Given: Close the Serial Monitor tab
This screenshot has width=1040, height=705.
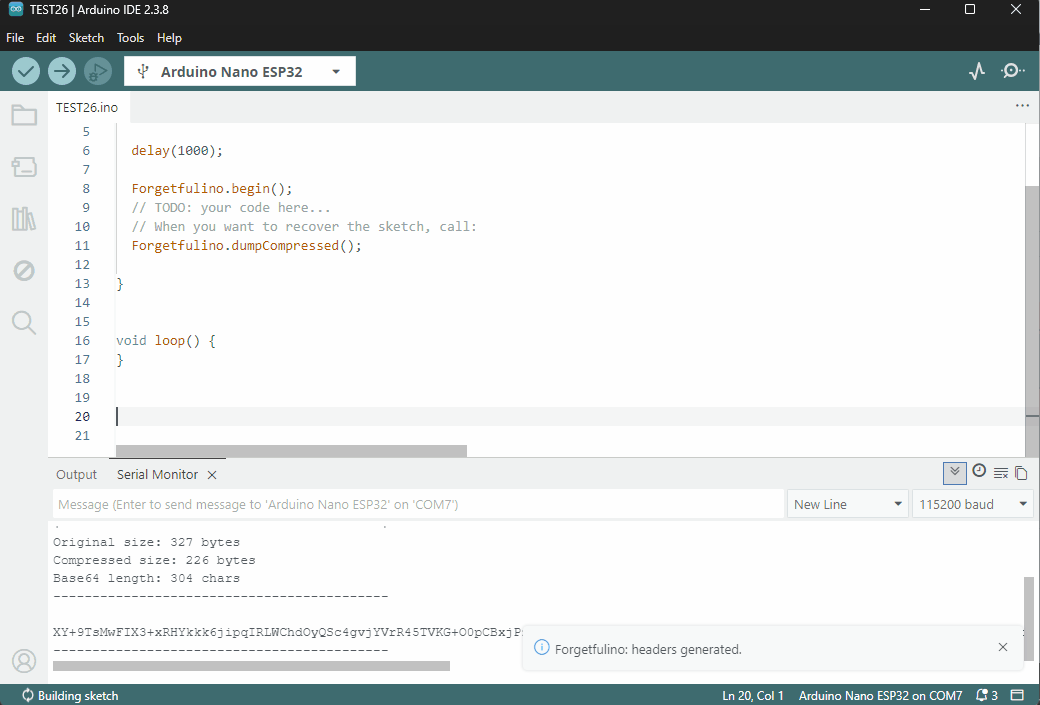Looking at the screenshot, I should (x=212, y=475).
